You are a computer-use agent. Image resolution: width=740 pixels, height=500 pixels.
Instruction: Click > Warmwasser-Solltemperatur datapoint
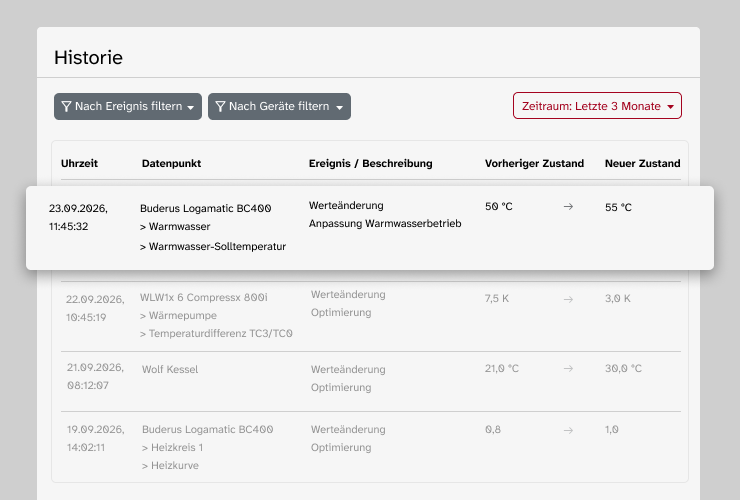tap(213, 246)
